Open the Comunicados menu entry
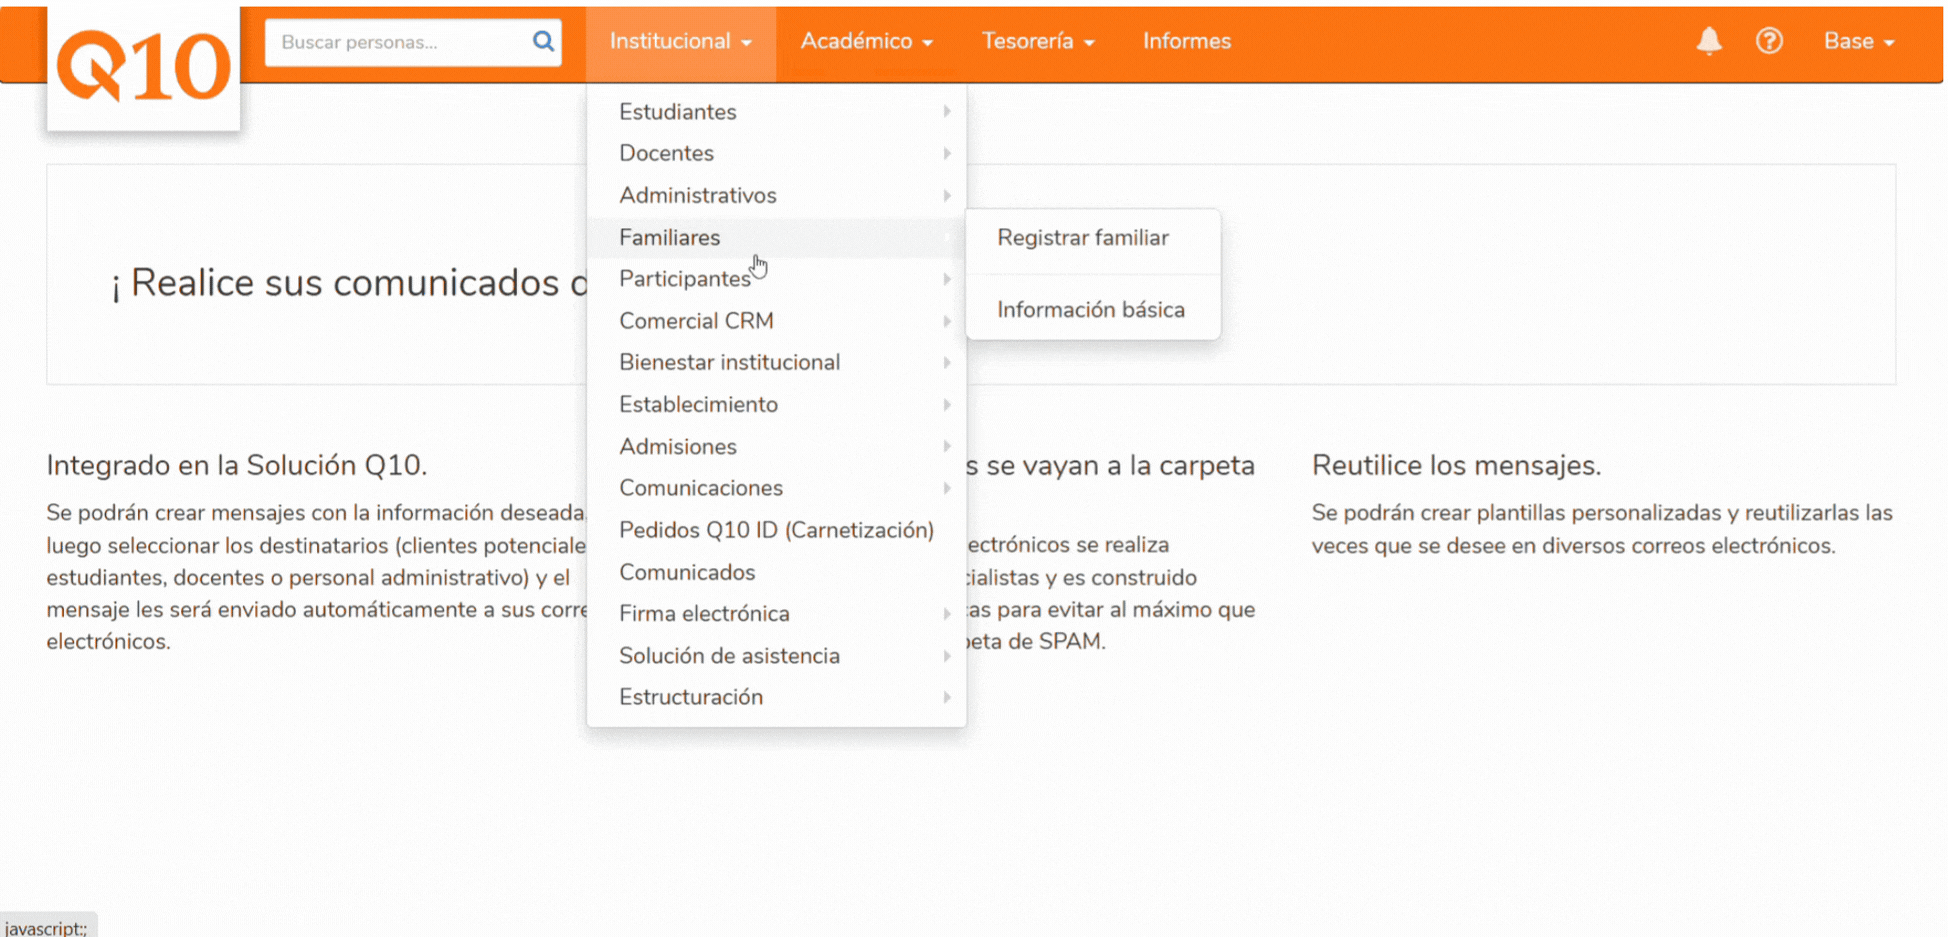The height and width of the screenshot is (937, 1948). coord(777,572)
